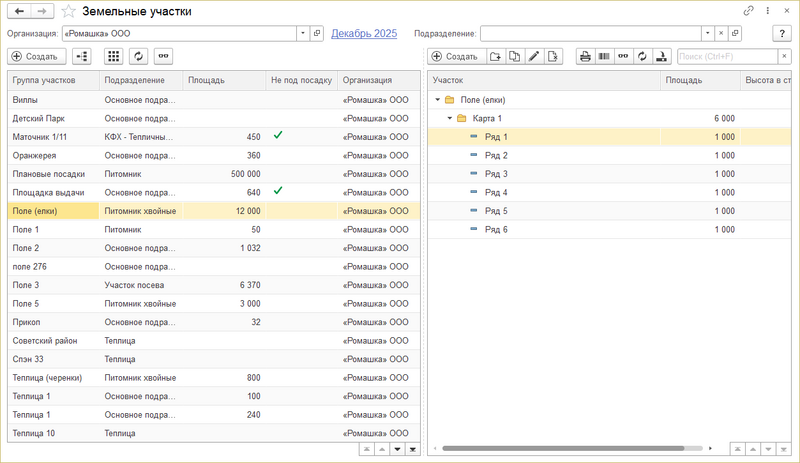Click the grid view icon in left toolbar

(x=113, y=57)
